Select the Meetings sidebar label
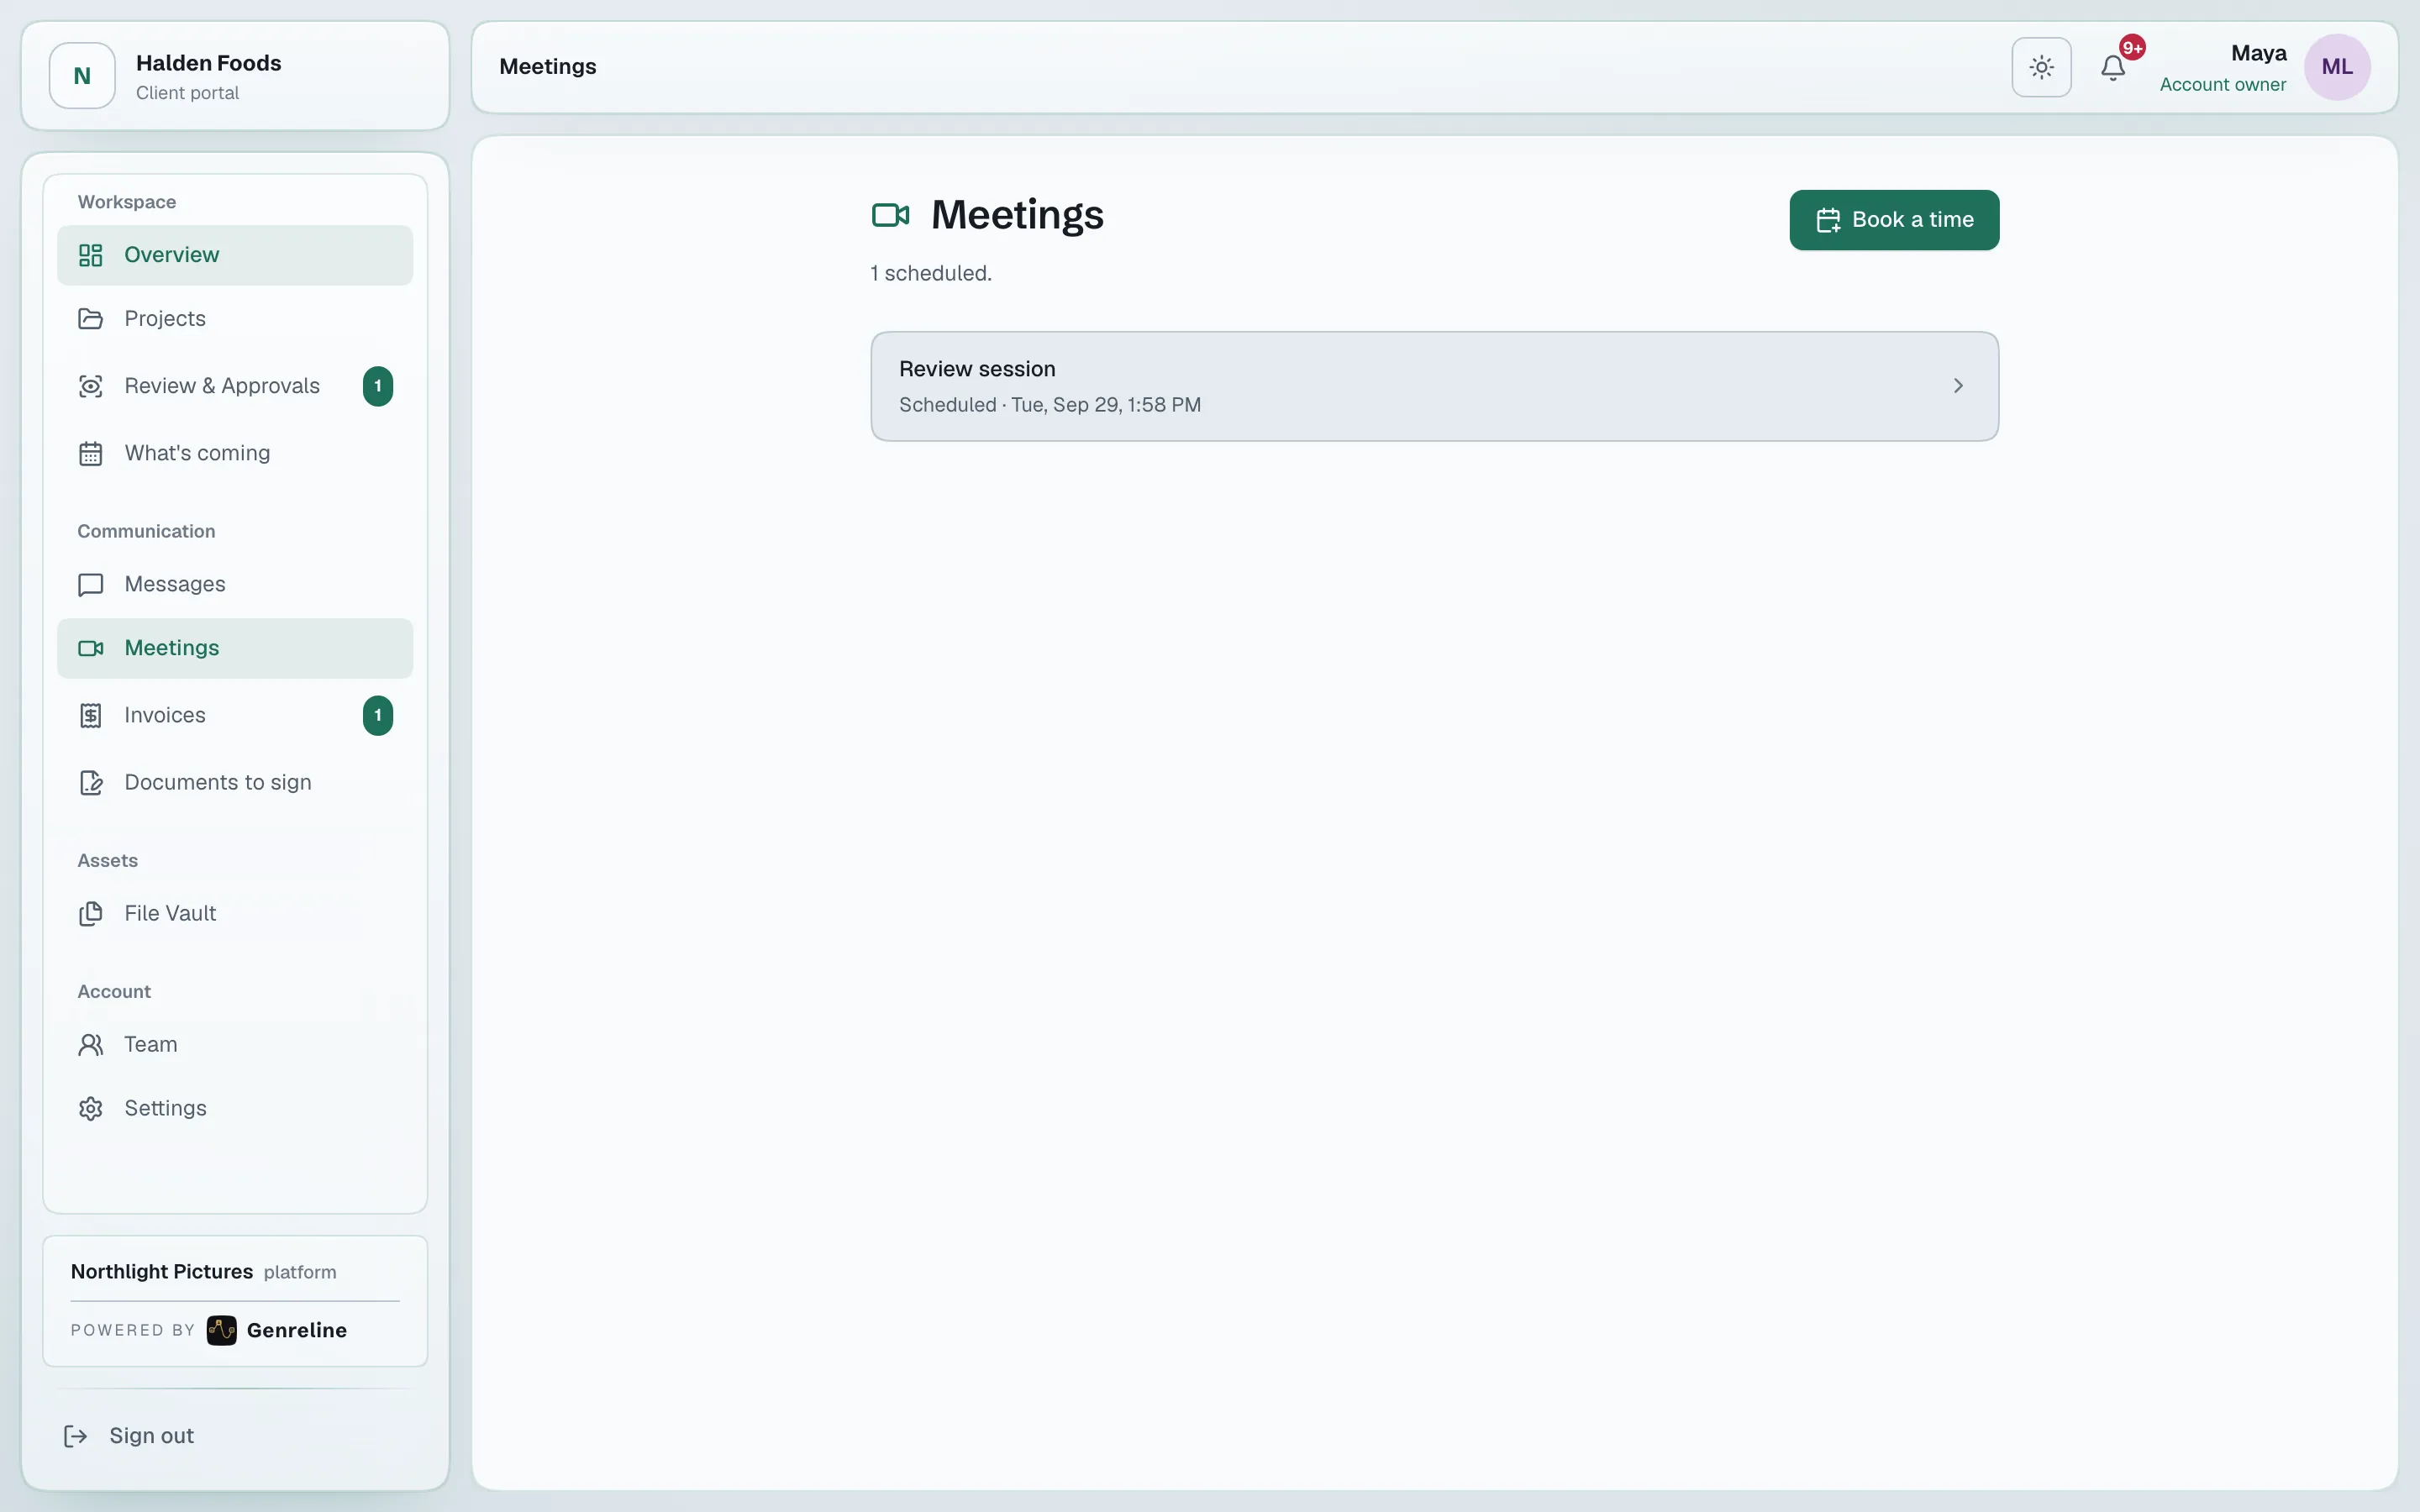 pos(172,648)
